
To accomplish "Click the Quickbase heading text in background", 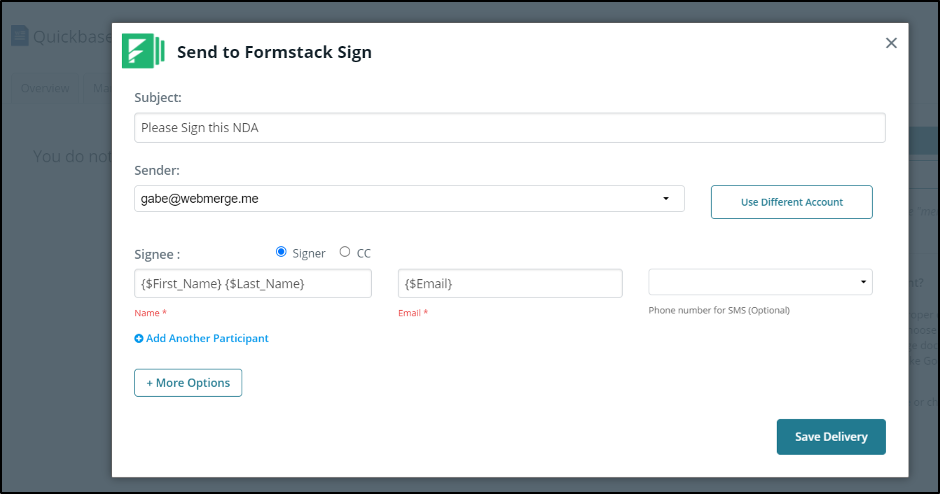I will (72, 37).
